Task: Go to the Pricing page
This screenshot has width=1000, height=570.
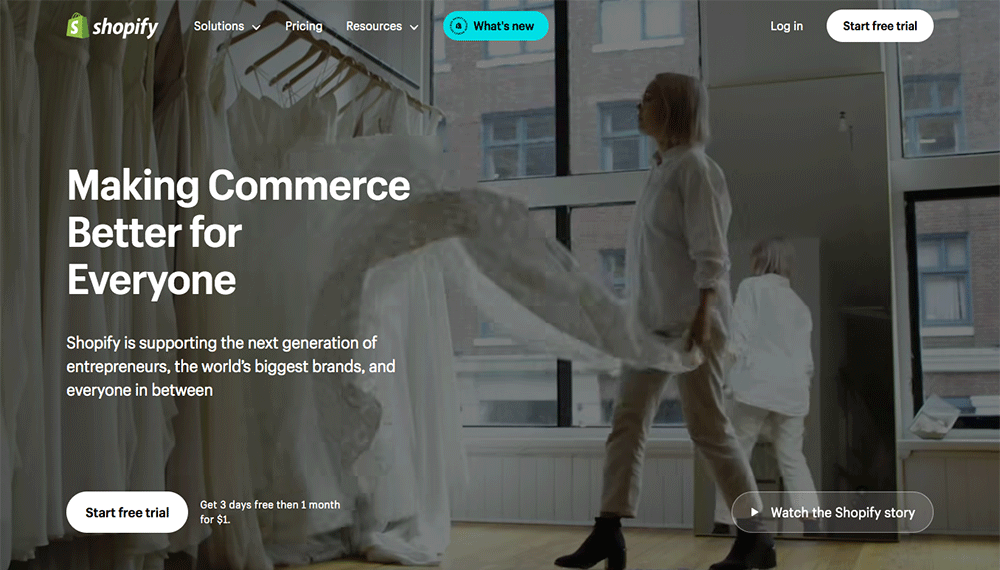Action: (304, 26)
